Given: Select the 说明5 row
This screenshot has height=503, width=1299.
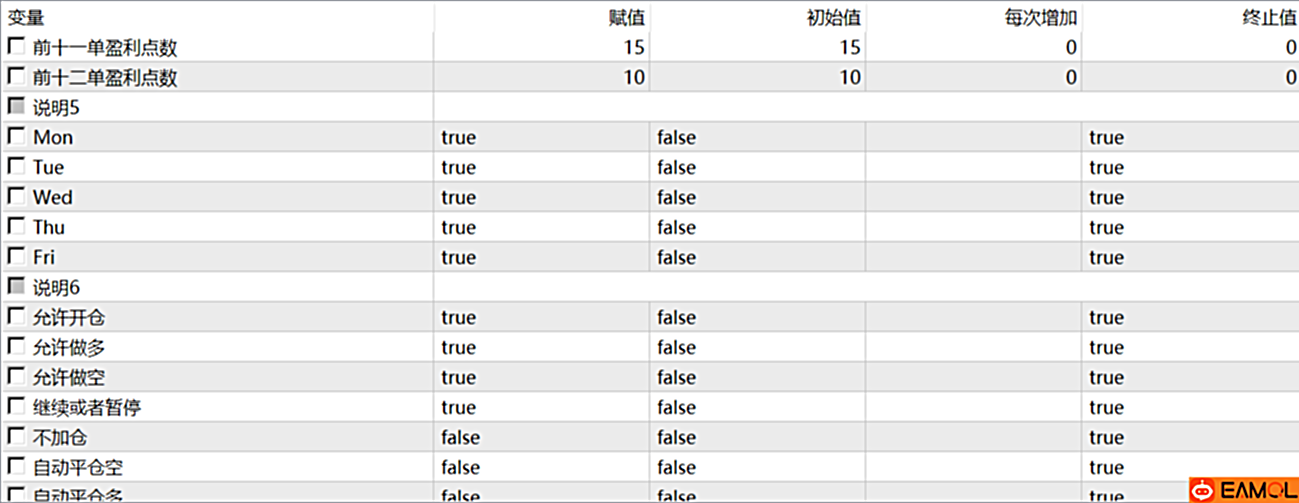Looking at the screenshot, I should coord(649,107).
